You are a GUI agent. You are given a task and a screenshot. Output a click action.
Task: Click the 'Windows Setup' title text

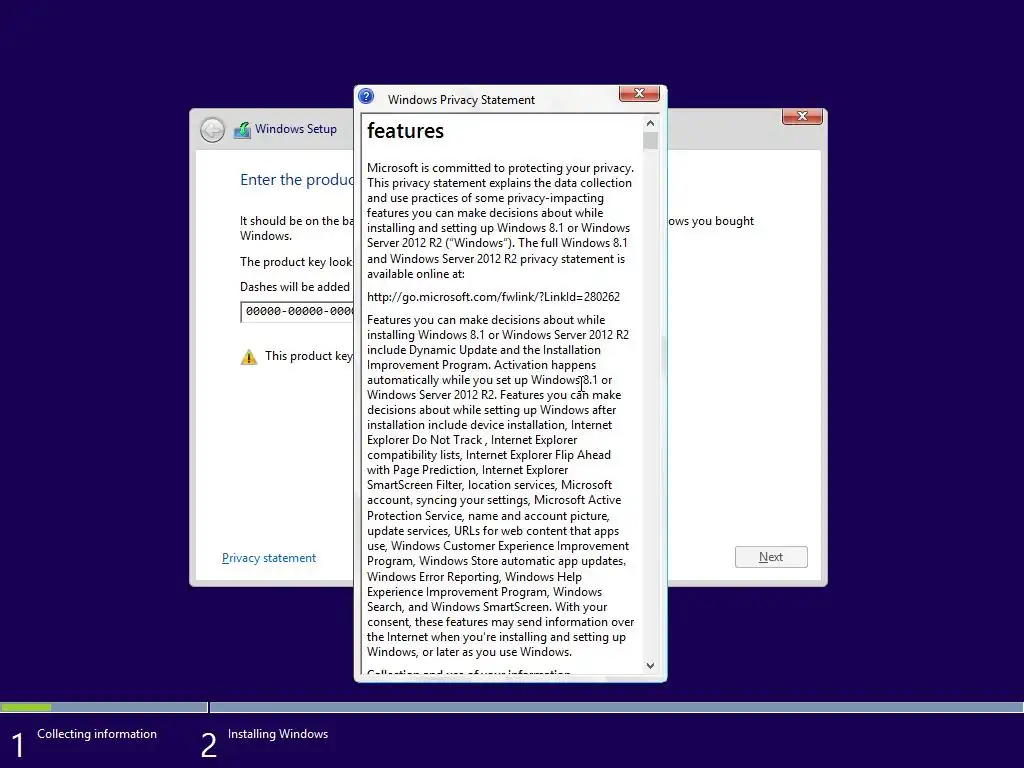(295, 129)
